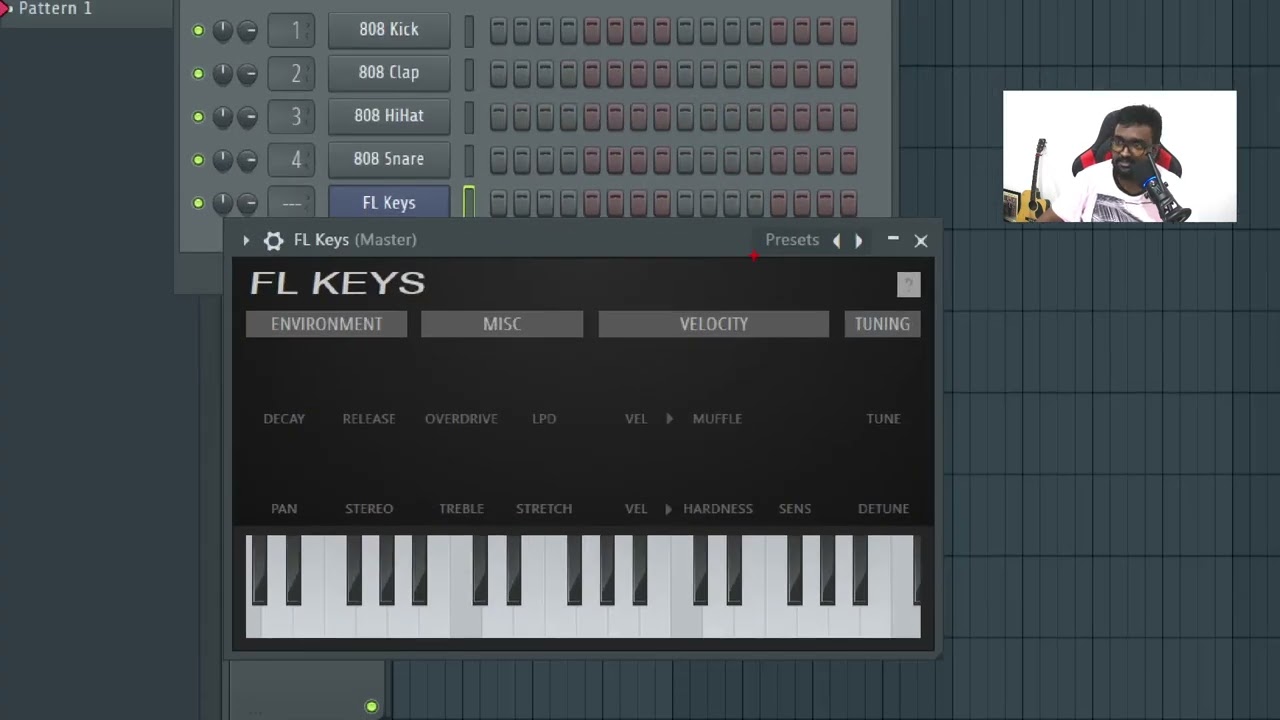Toggle last step of the 808 Snare row
Viewport: 1280px width, 720px height.
click(x=849, y=159)
